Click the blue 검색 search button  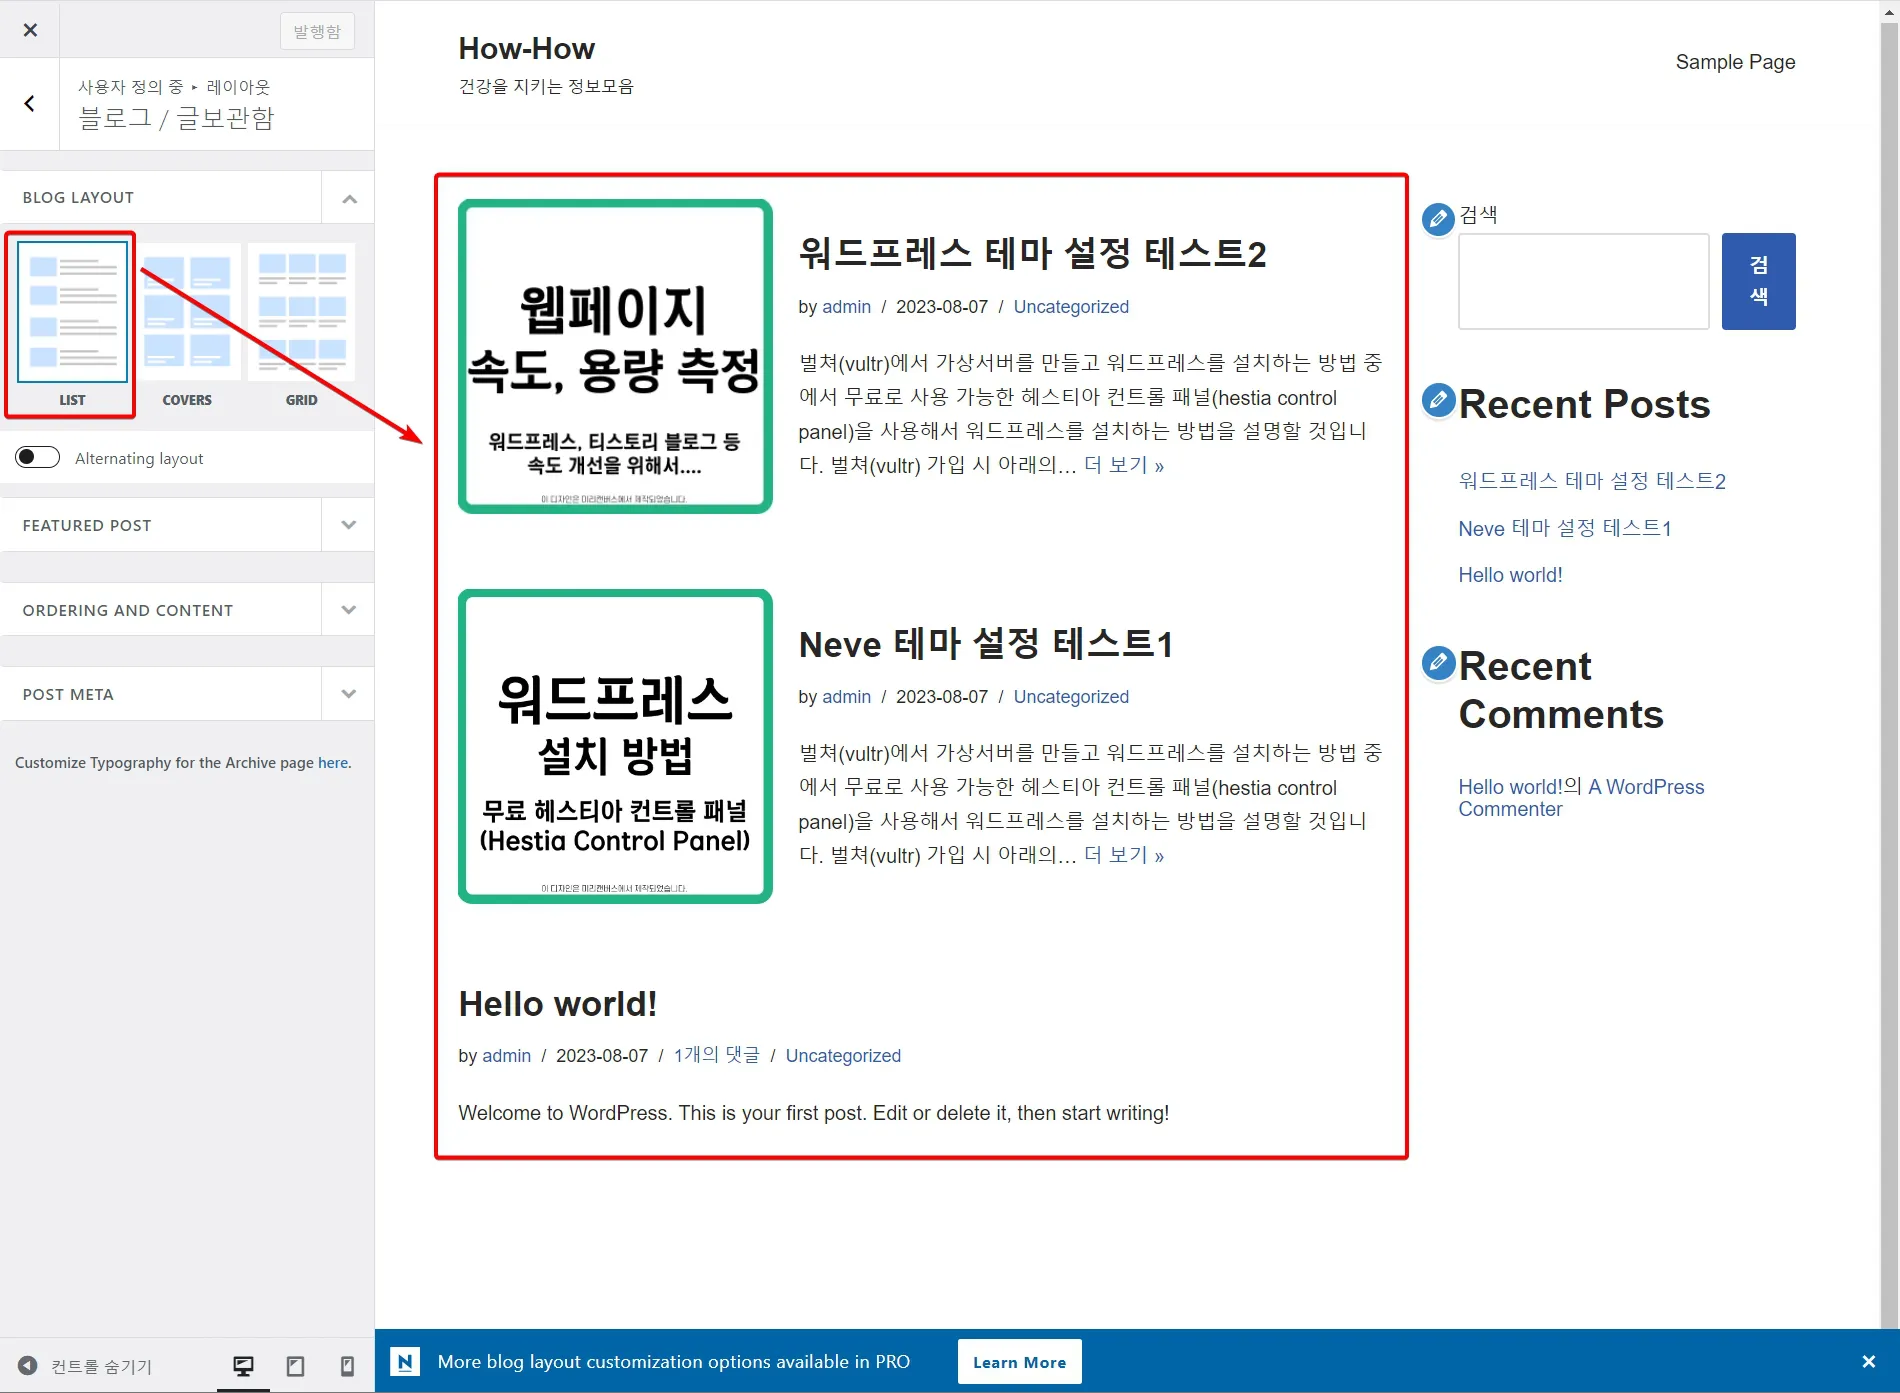coord(1758,281)
